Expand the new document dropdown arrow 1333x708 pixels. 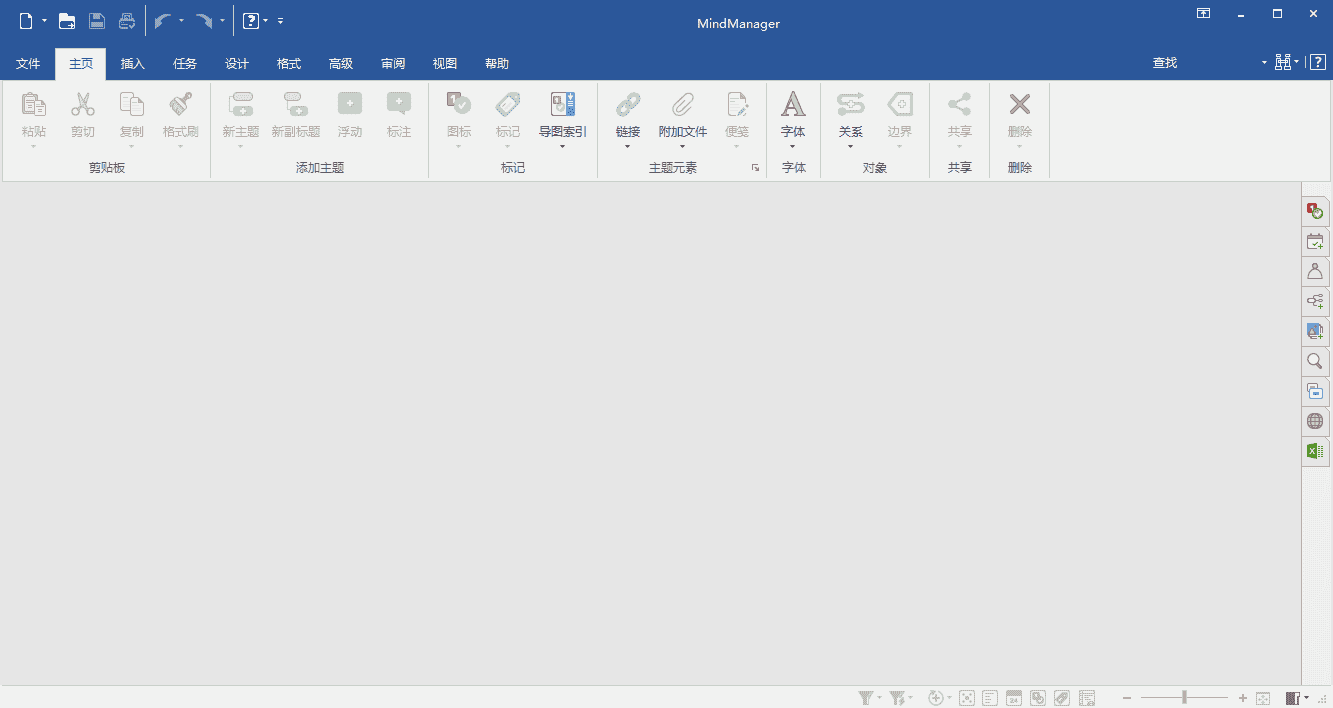pos(45,20)
